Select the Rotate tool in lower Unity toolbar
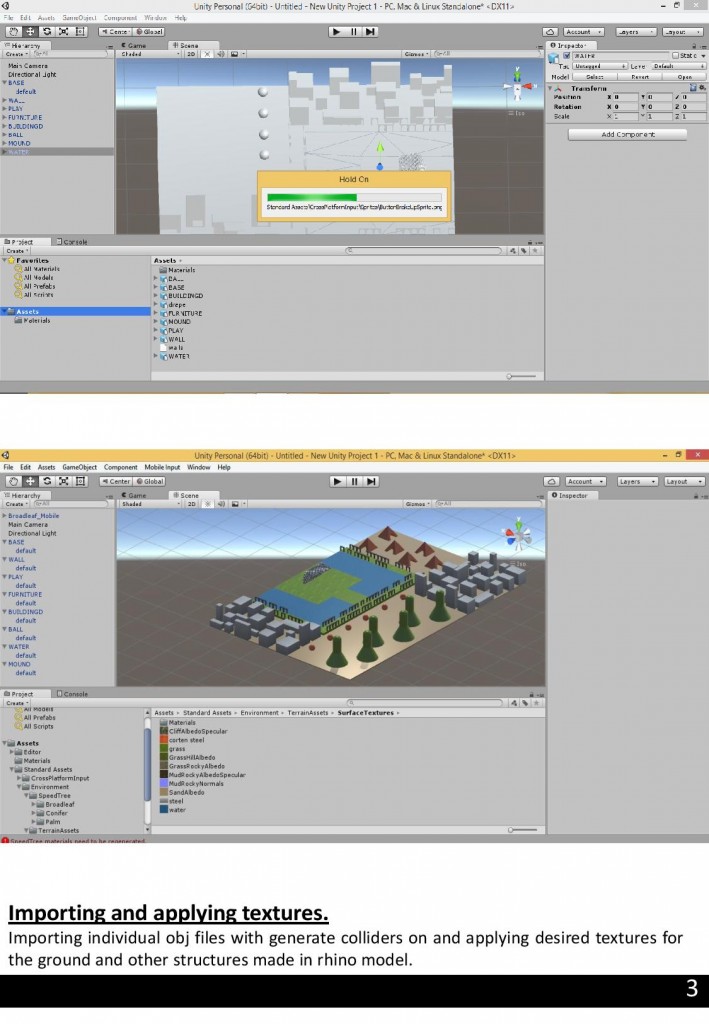This screenshot has height=1024, width=709. click(47, 481)
